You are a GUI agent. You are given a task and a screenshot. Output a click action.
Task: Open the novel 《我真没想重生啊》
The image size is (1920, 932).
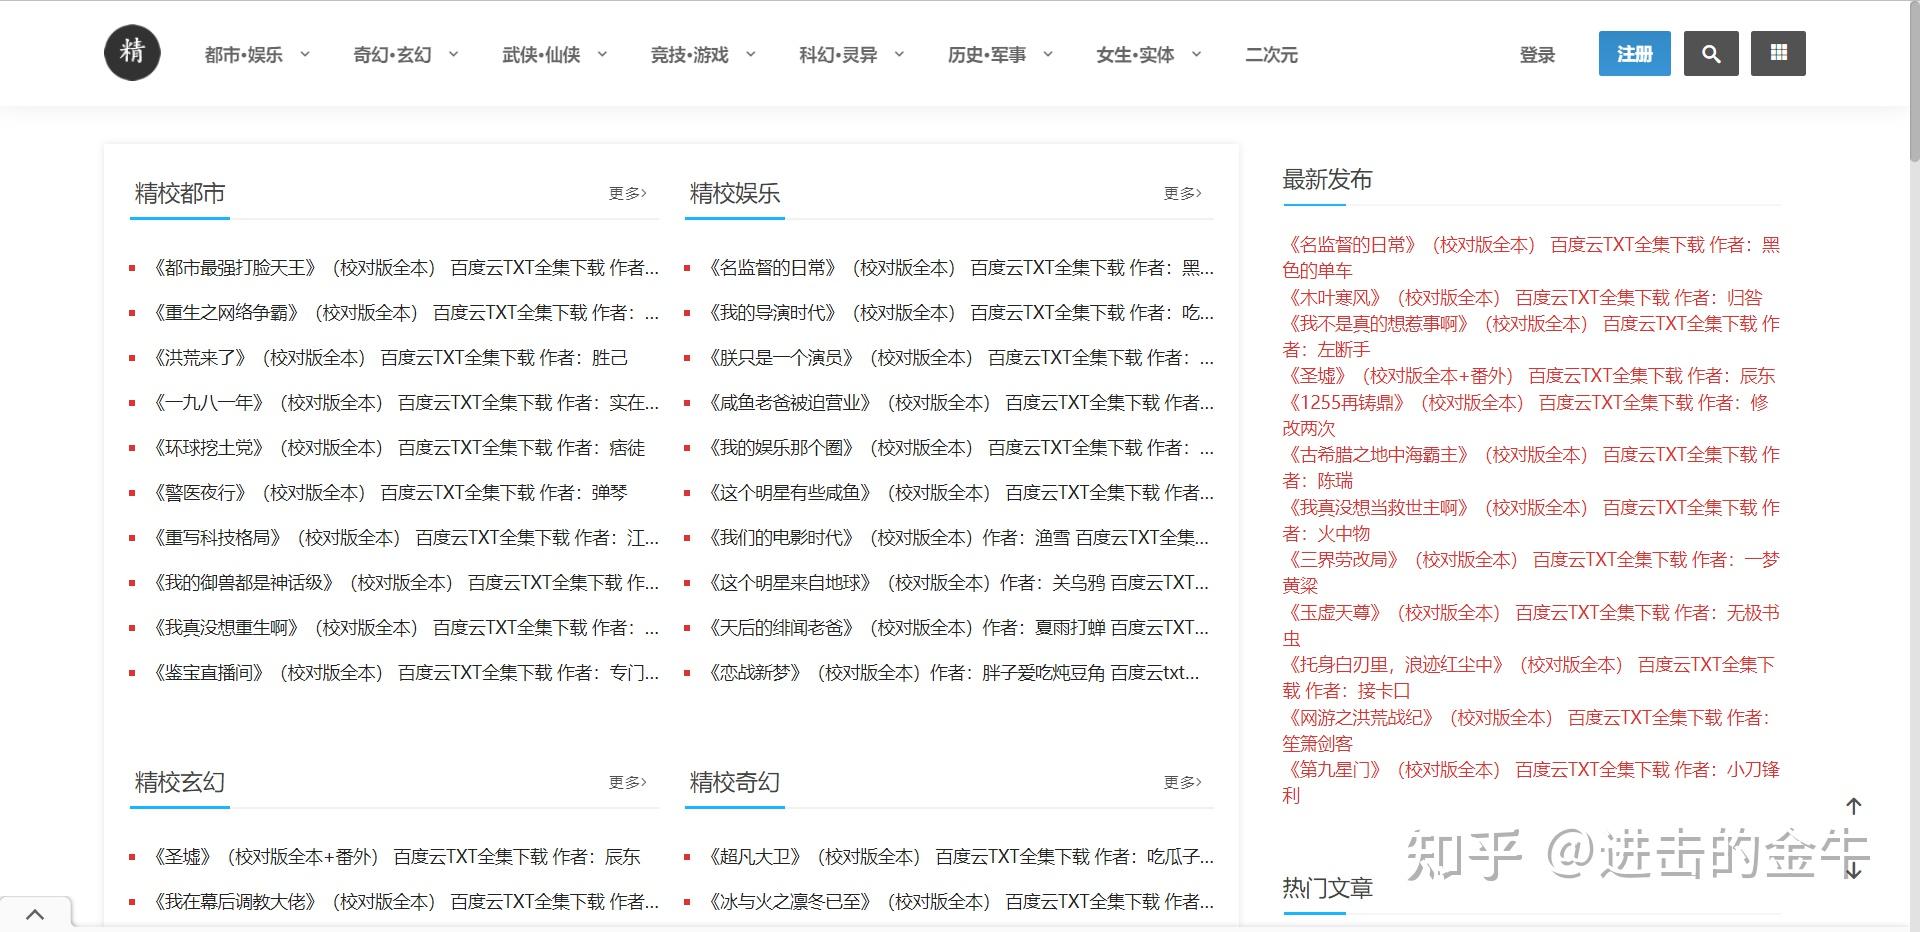coord(404,628)
